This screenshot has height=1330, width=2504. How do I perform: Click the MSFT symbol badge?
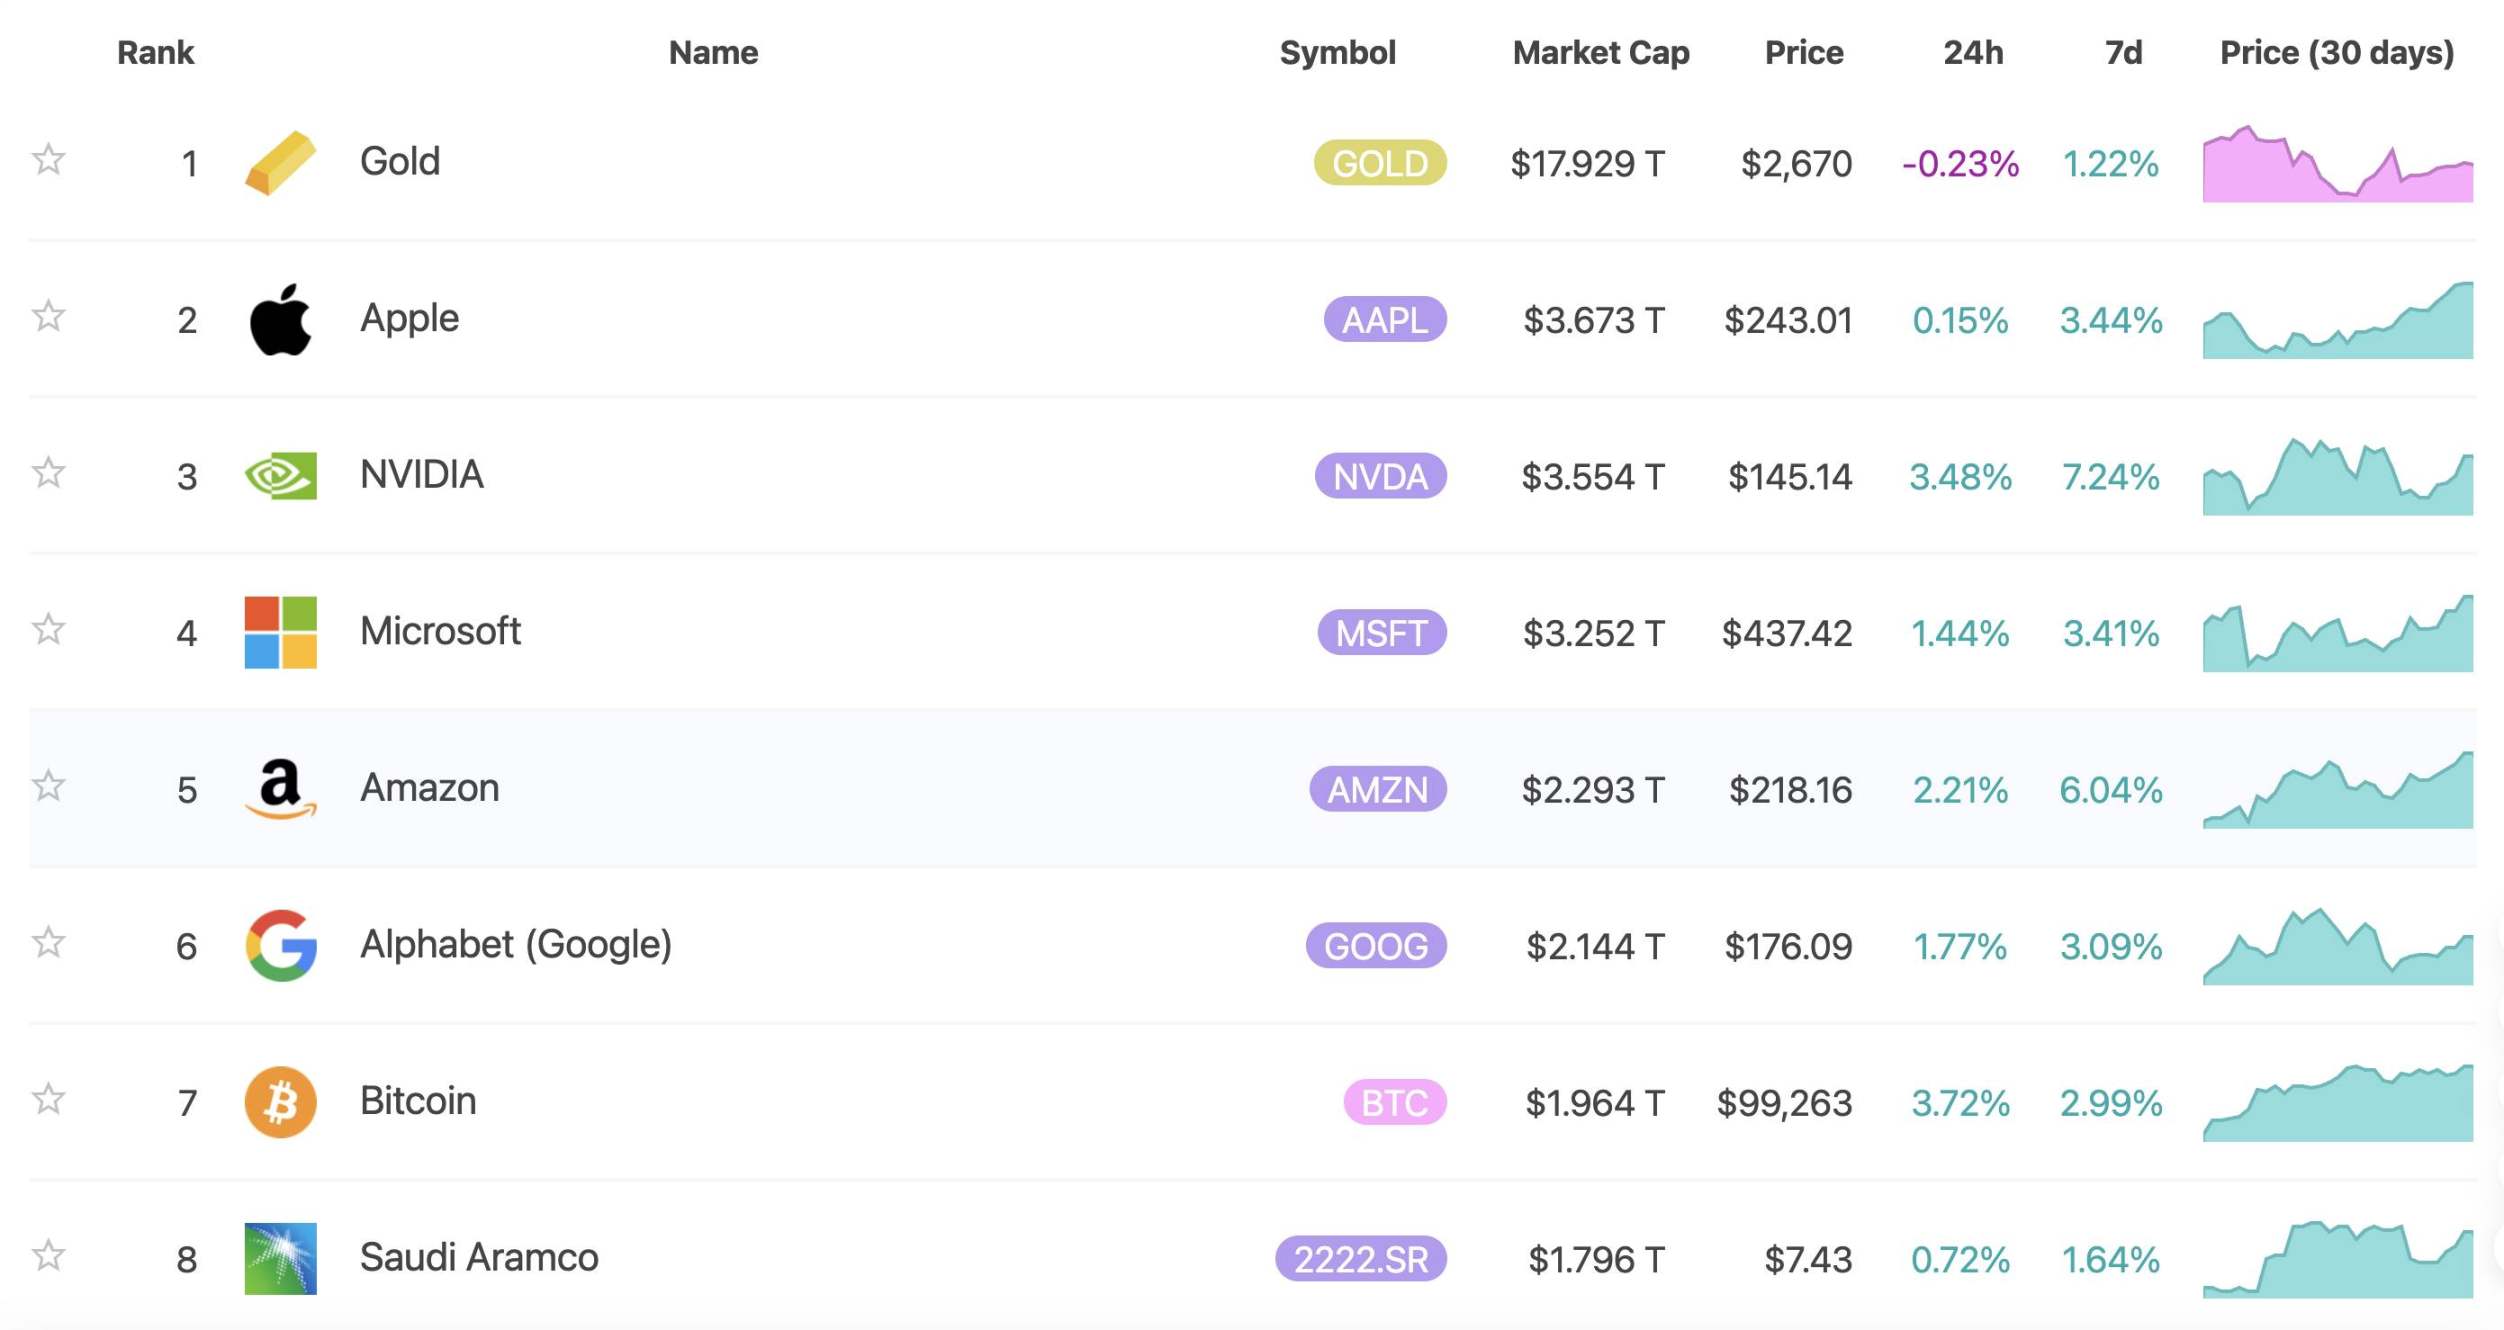[1382, 633]
